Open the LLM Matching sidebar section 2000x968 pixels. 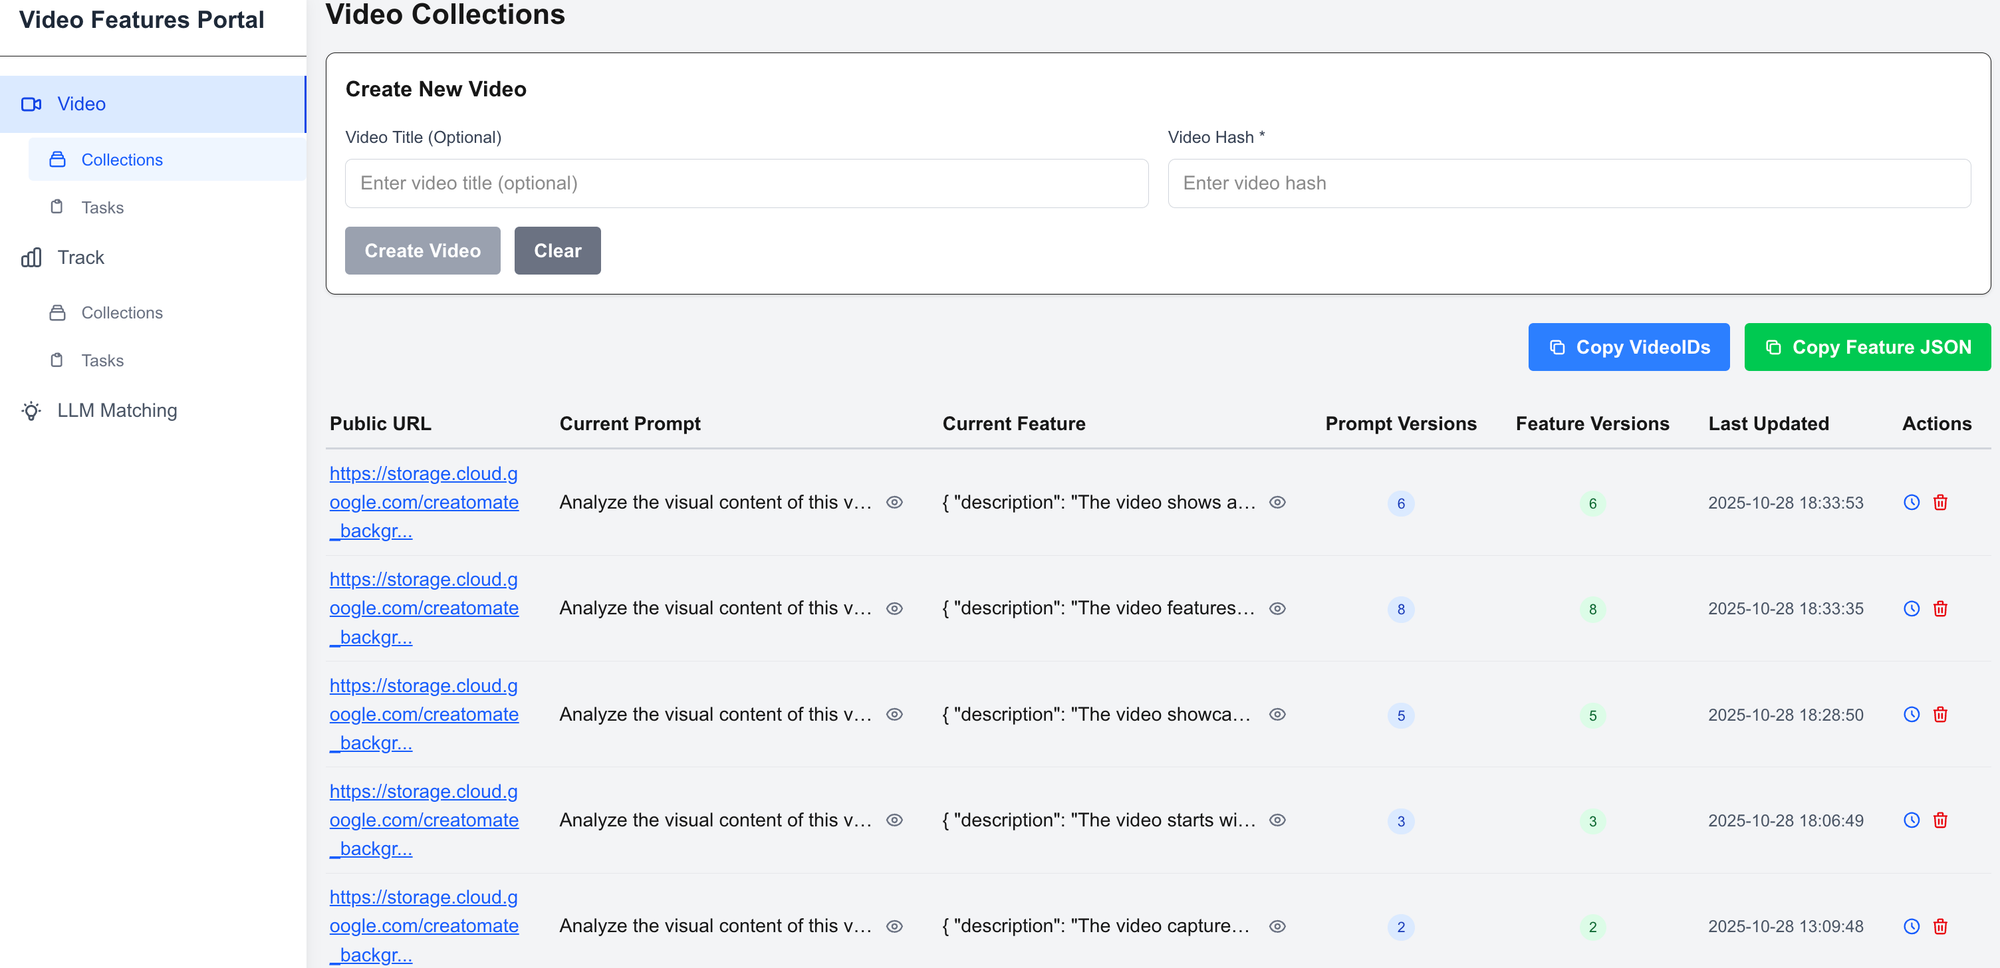point(116,411)
